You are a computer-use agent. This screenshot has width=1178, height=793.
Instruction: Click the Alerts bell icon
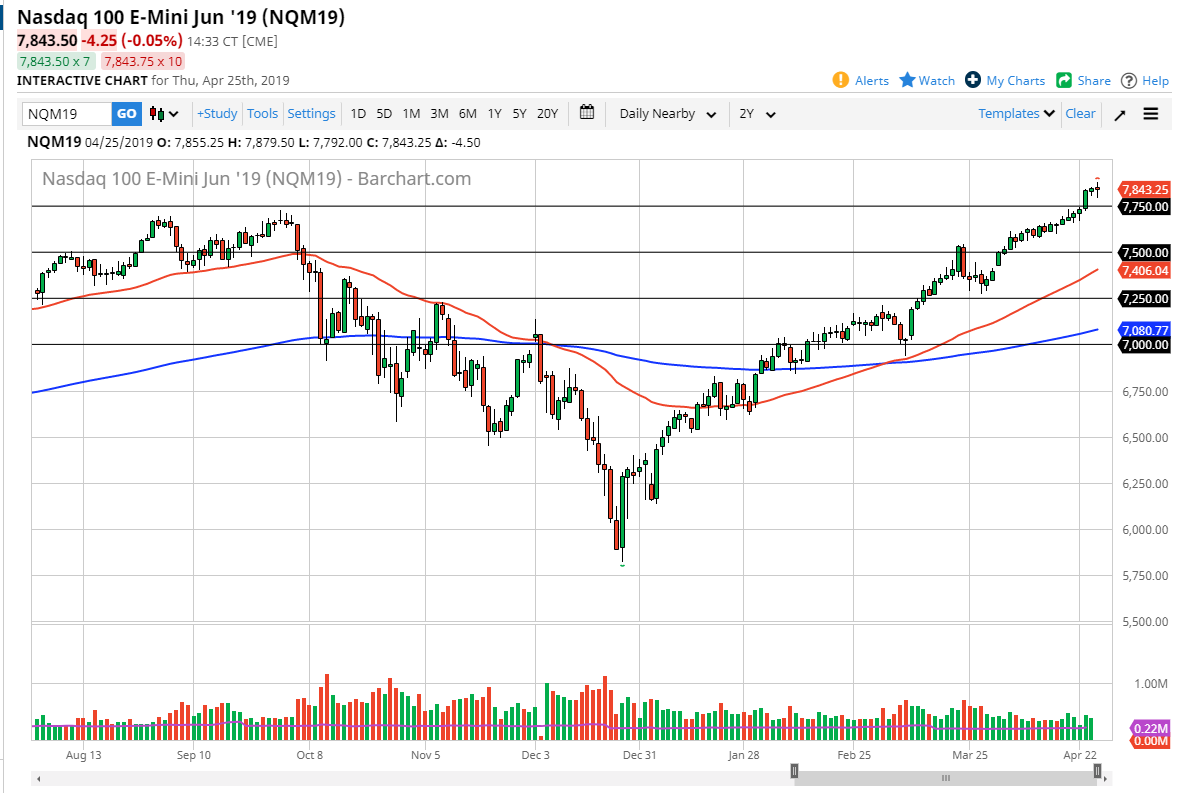tap(841, 81)
